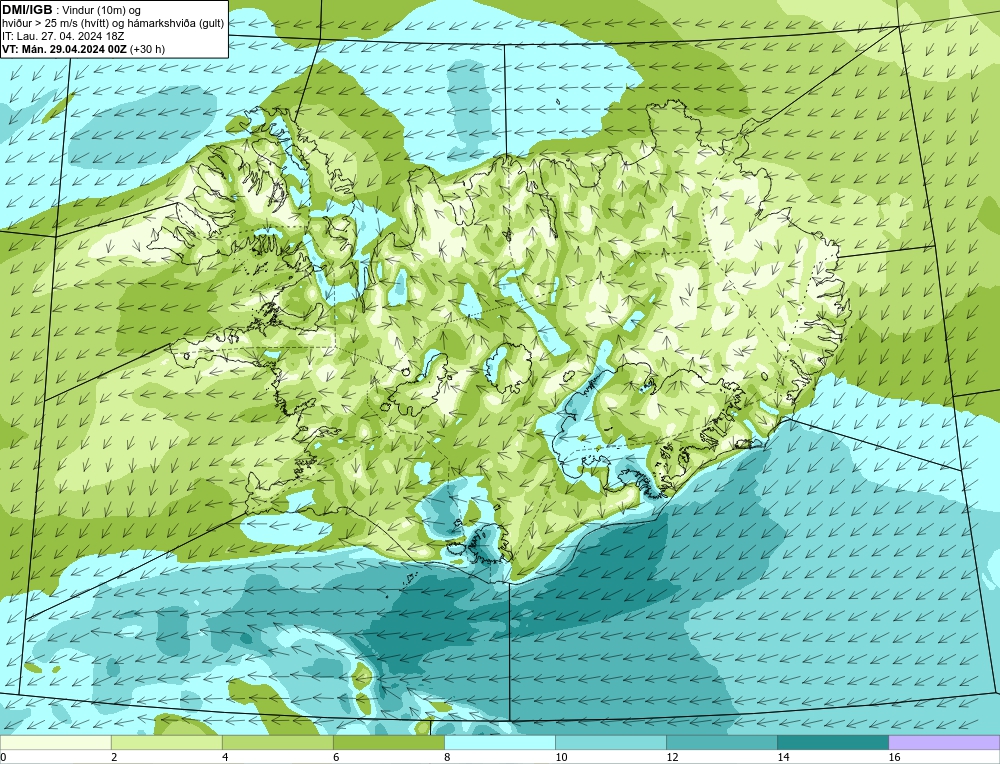Click the 4–6 m/s green swatch
The width and height of the screenshot is (1000, 764).
pos(277,742)
